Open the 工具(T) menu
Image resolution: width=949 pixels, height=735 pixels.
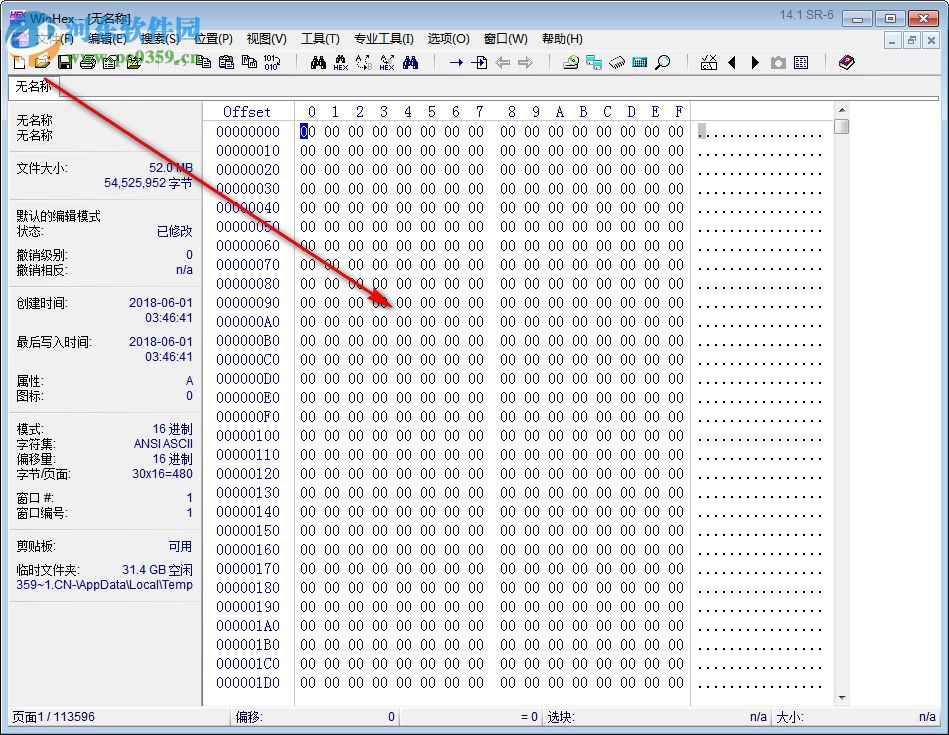click(x=320, y=39)
